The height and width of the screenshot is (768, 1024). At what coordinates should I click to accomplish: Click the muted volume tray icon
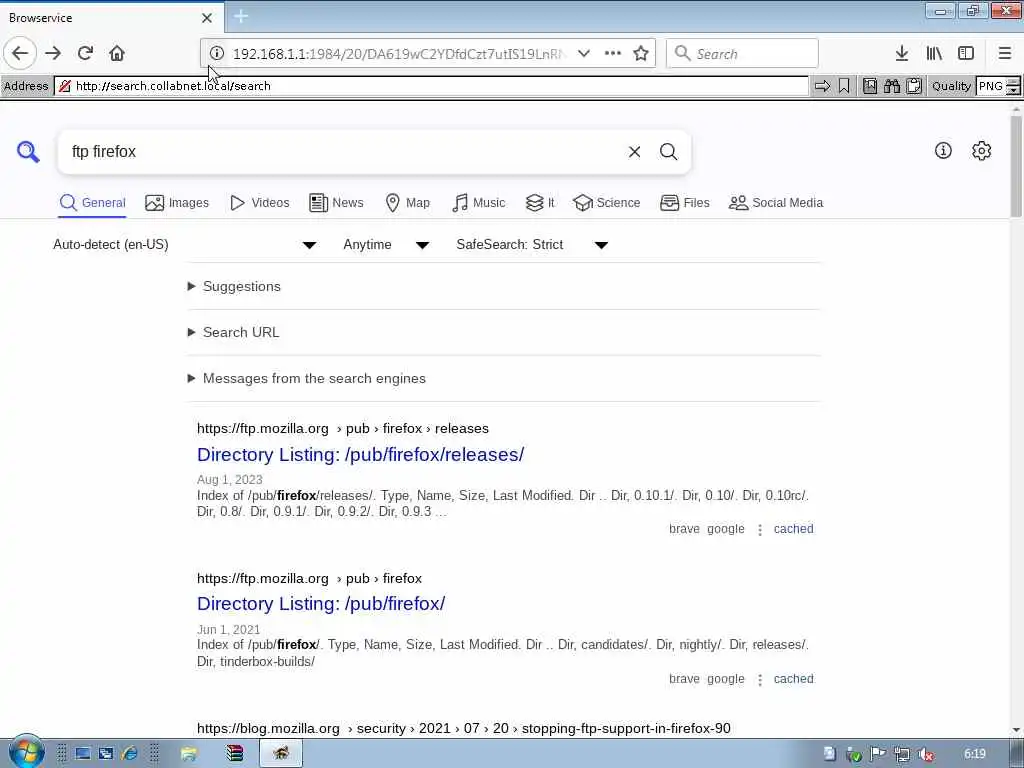coord(925,755)
